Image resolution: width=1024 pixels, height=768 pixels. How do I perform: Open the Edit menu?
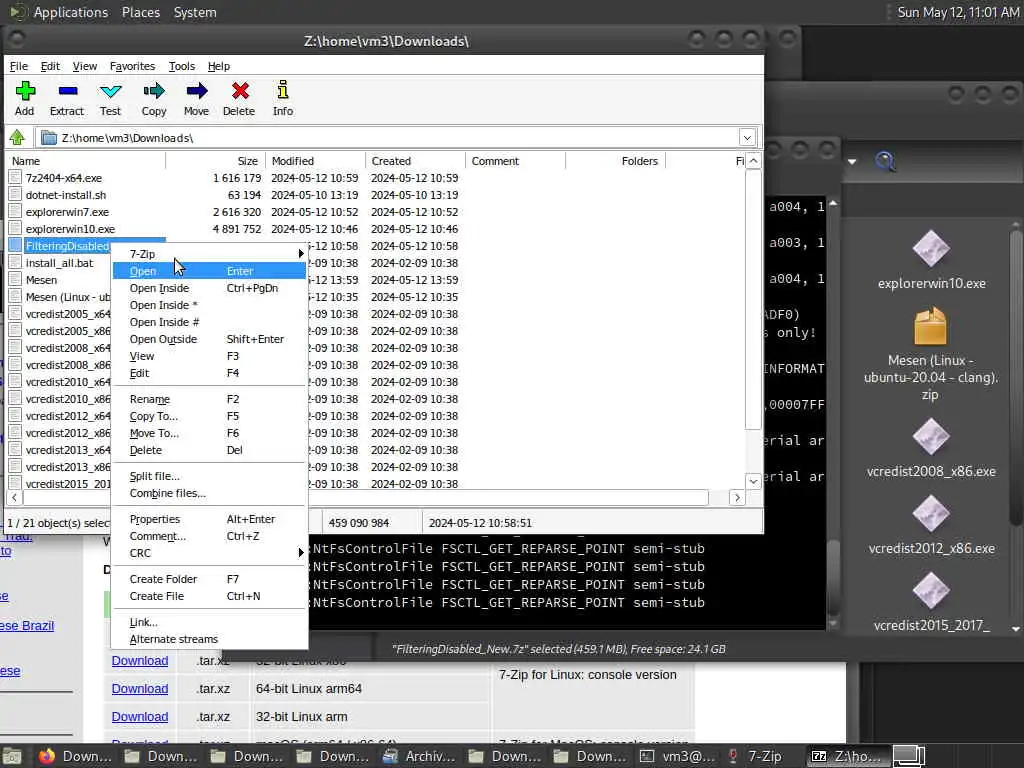[50, 66]
